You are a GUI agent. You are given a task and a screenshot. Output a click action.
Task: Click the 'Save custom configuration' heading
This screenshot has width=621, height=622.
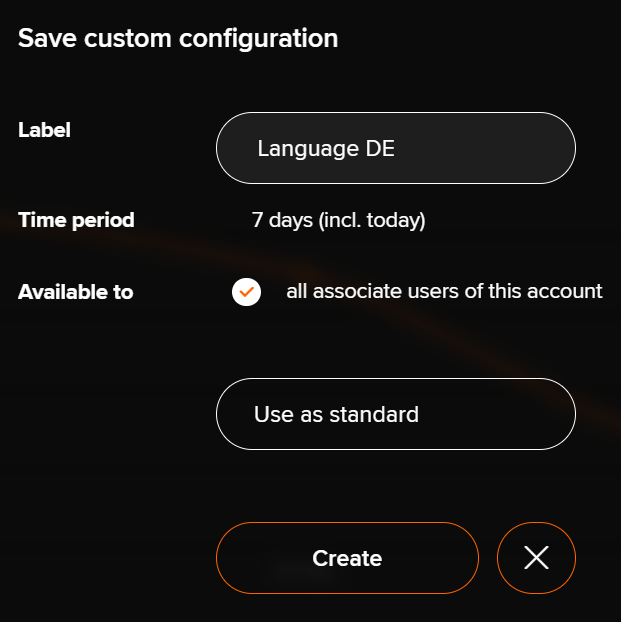click(x=178, y=39)
